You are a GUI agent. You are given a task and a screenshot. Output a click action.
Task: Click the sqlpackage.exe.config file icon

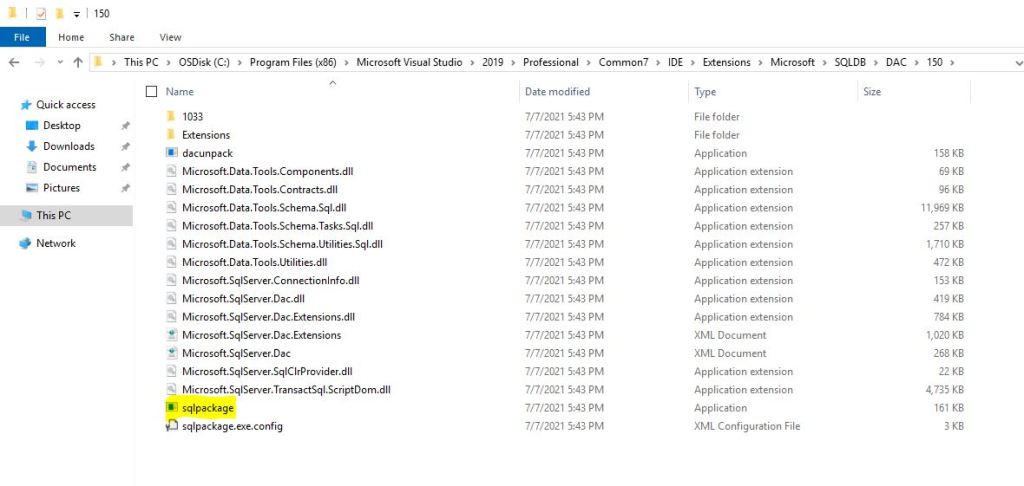172,426
